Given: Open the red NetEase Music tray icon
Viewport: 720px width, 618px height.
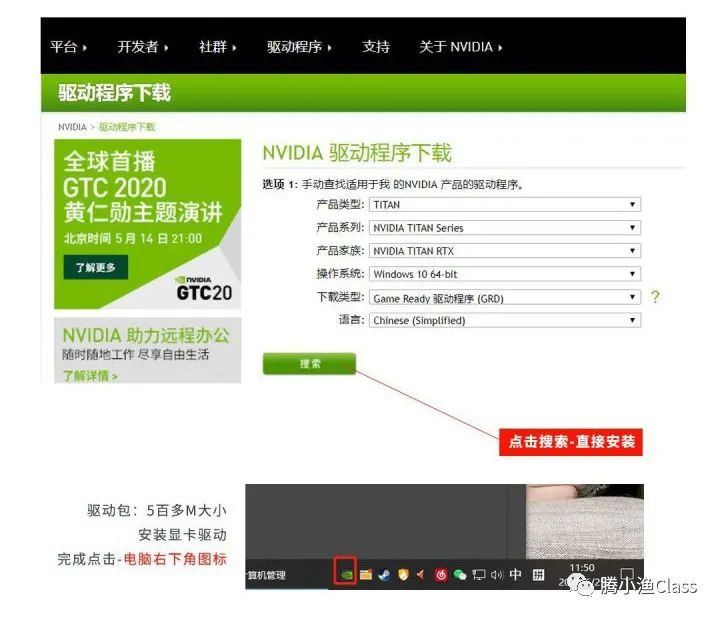Looking at the screenshot, I should 441,574.
